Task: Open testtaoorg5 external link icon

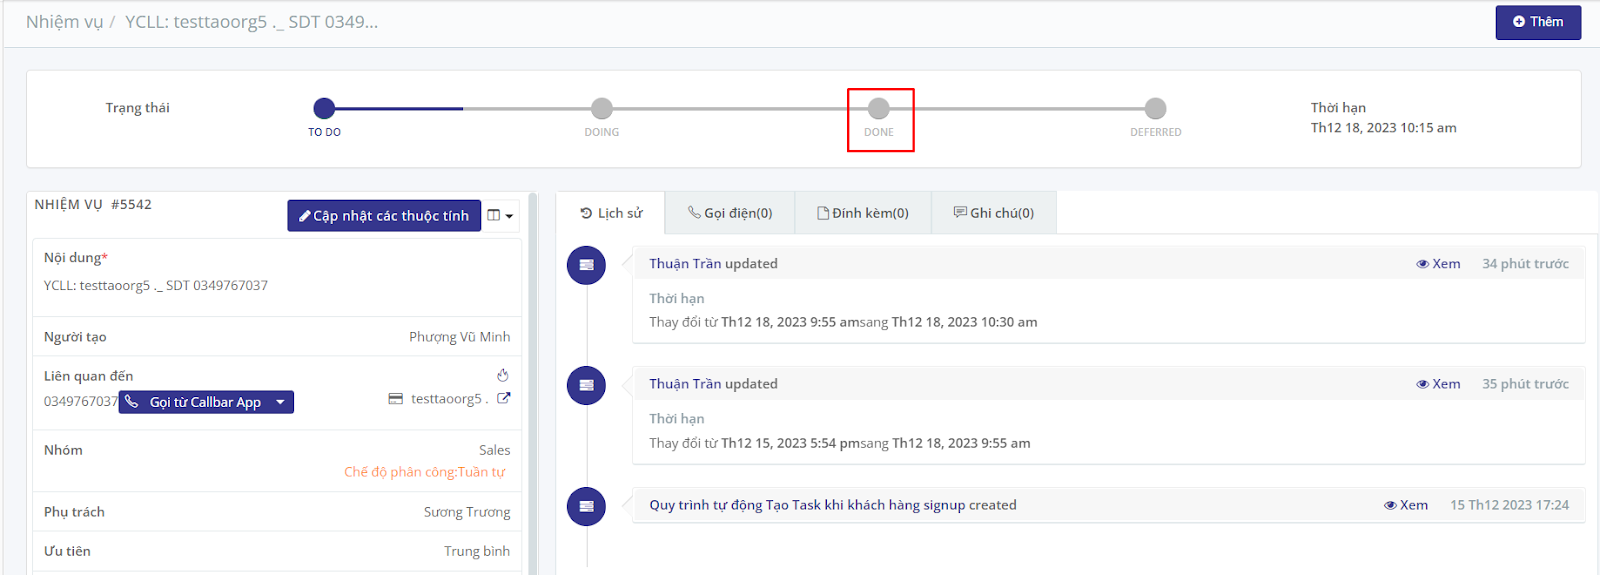Action: (x=503, y=398)
